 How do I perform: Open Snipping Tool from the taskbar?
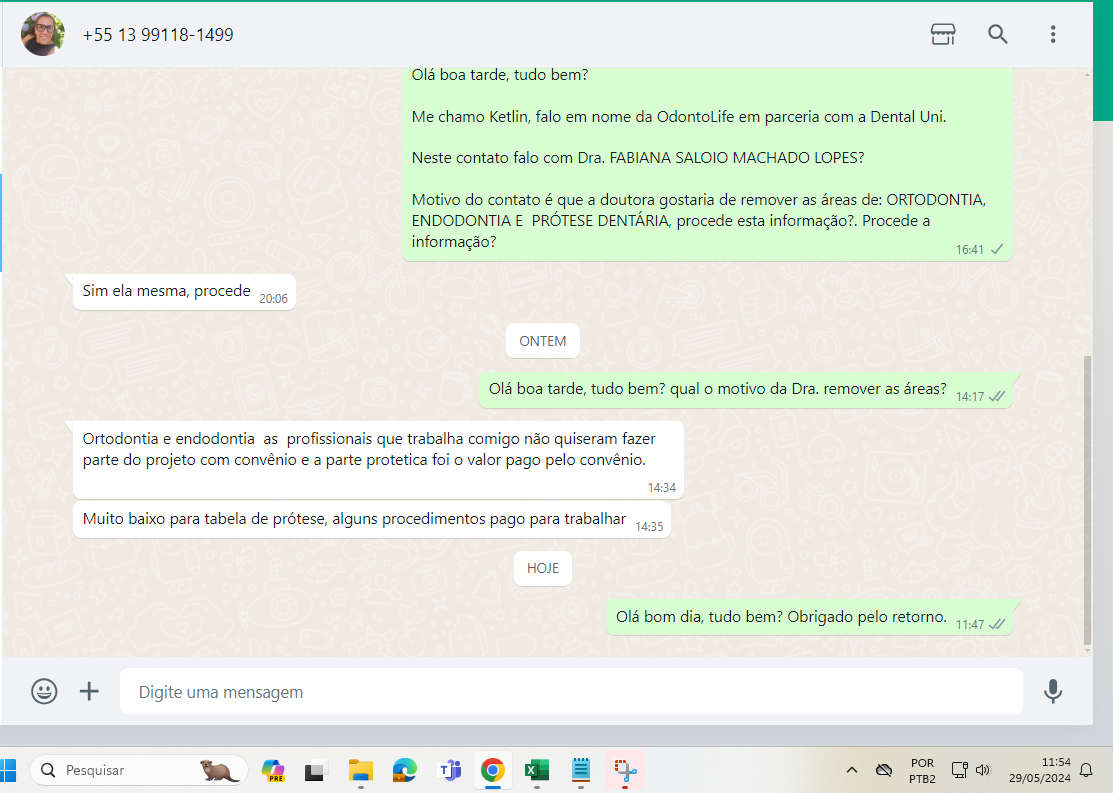pos(625,770)
